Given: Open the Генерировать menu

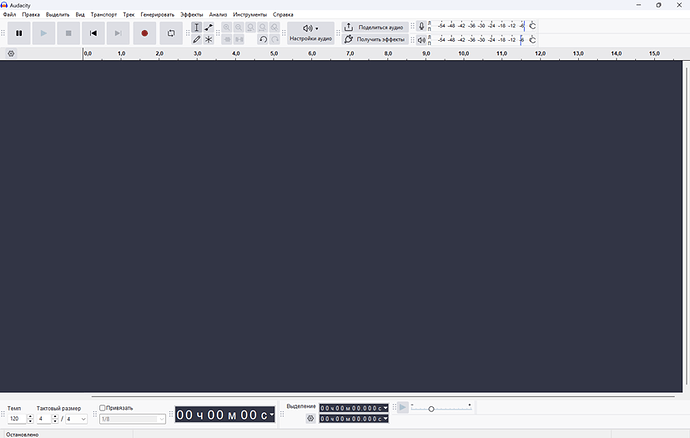Looking at the screenshot, I should tap(157, 15).
